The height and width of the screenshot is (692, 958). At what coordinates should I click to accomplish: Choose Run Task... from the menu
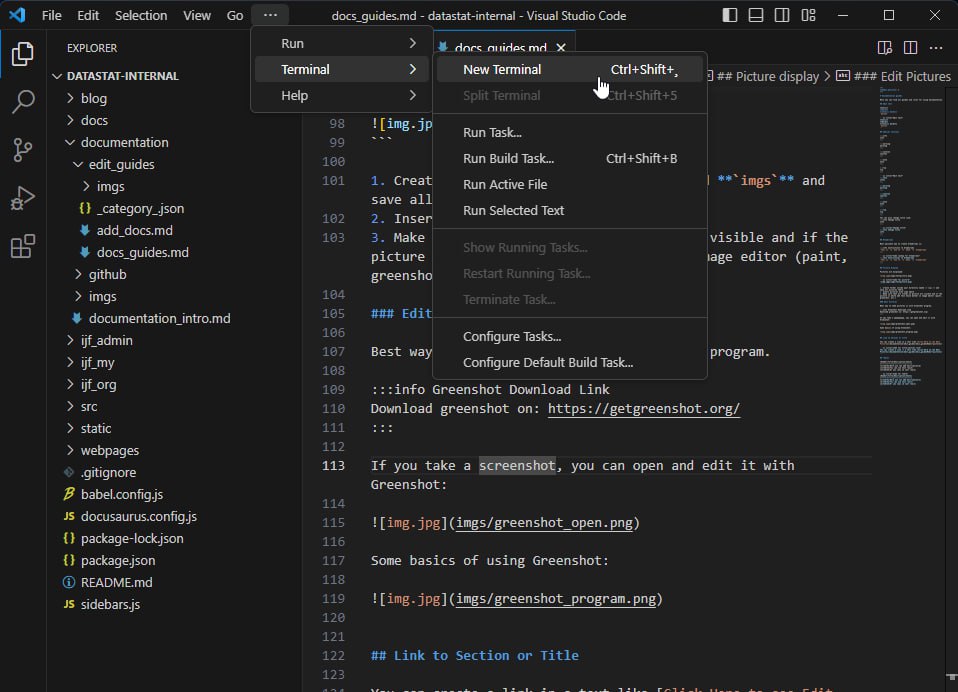point(570,133)
